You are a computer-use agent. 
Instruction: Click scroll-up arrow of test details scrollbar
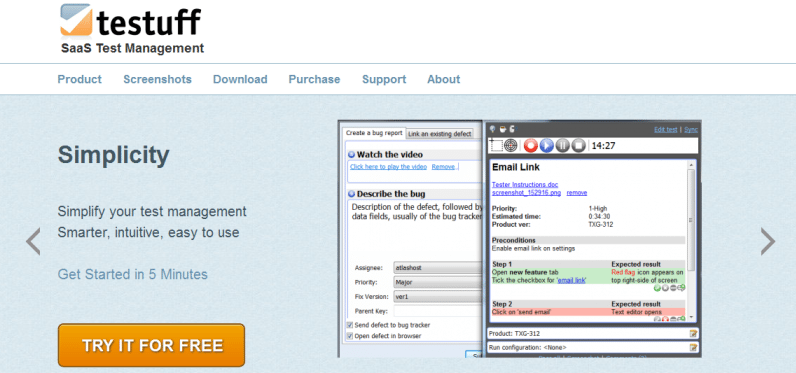point(691,165)
